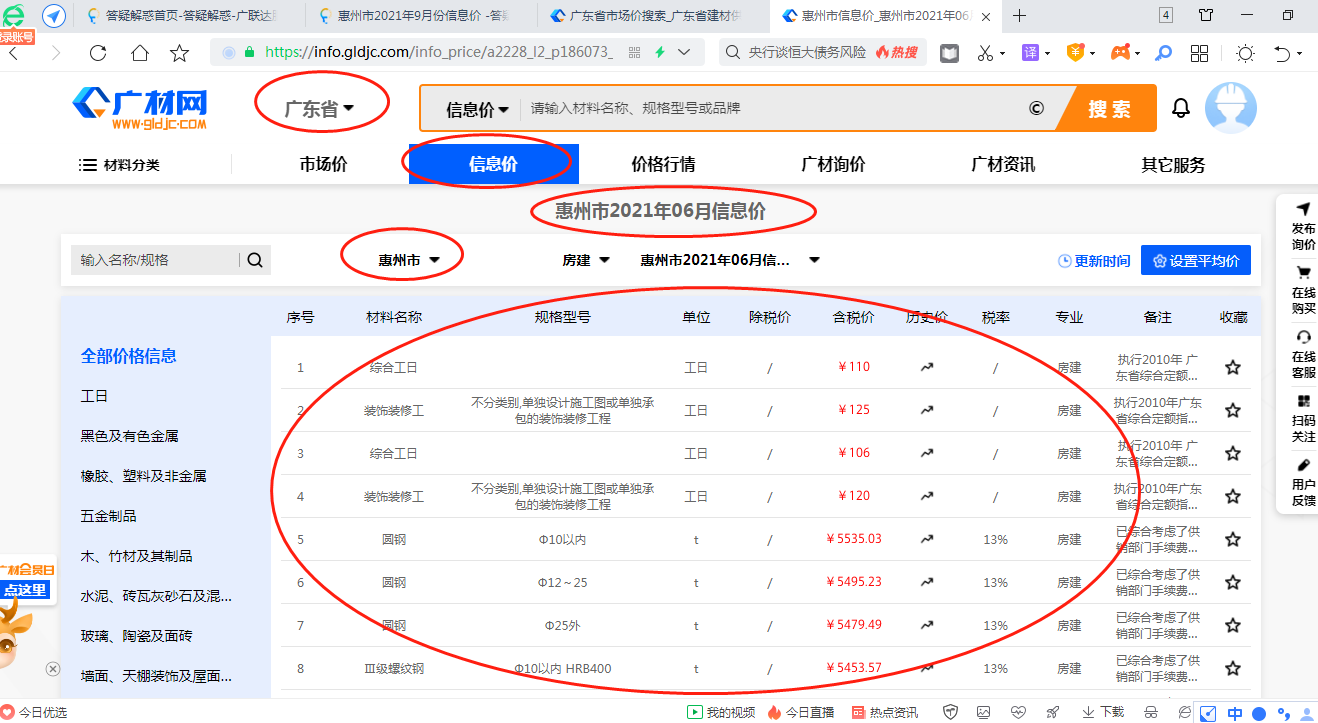Image resolution: width=1318 pixels, height=723 pixels.
Task: Show price history for ￥5479.49 row
Action: (x=927, y=625)
